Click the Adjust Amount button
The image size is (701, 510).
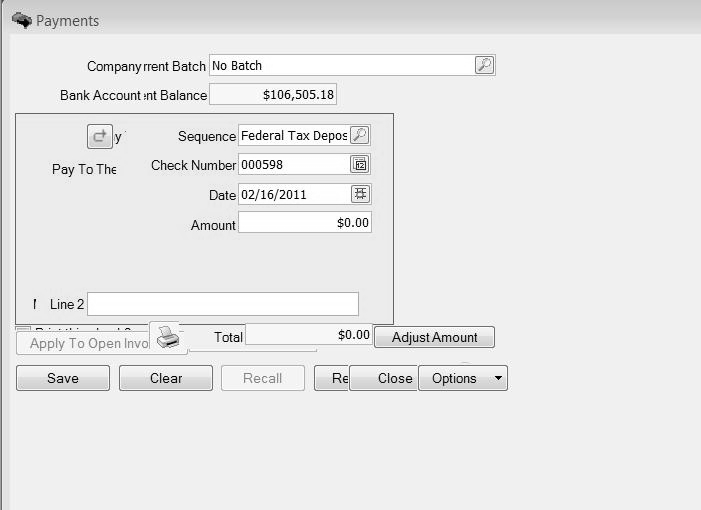pos(434,337)
